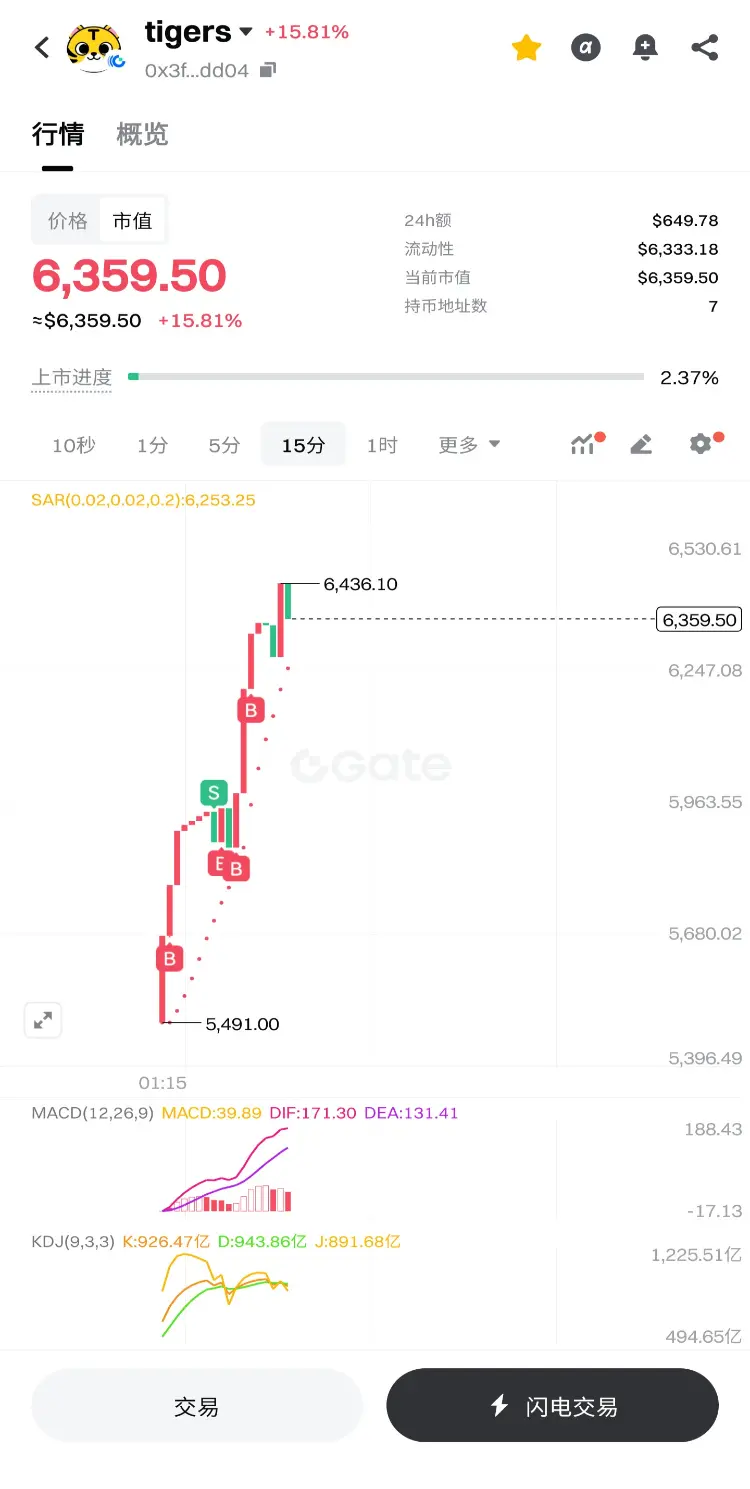
Task: Expand chart to fullscreen
Action: click(x=43, y=1020)
